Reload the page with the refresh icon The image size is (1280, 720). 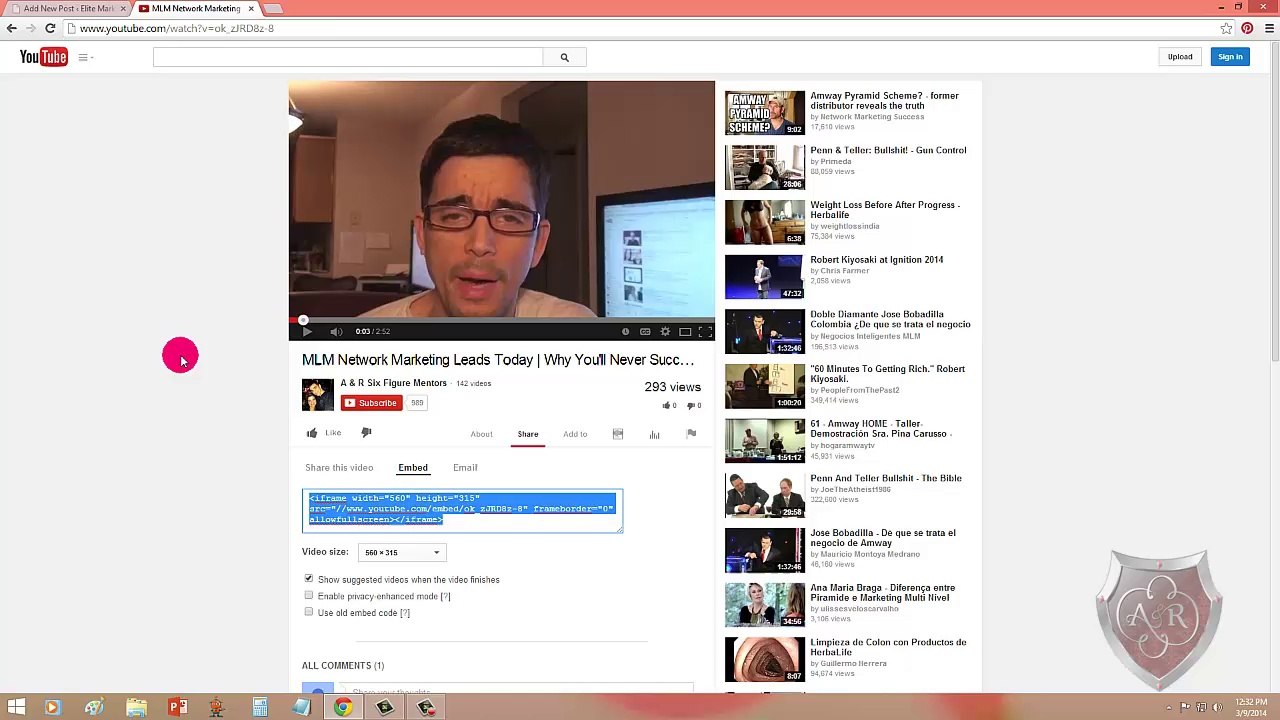[x=50, y=28]
